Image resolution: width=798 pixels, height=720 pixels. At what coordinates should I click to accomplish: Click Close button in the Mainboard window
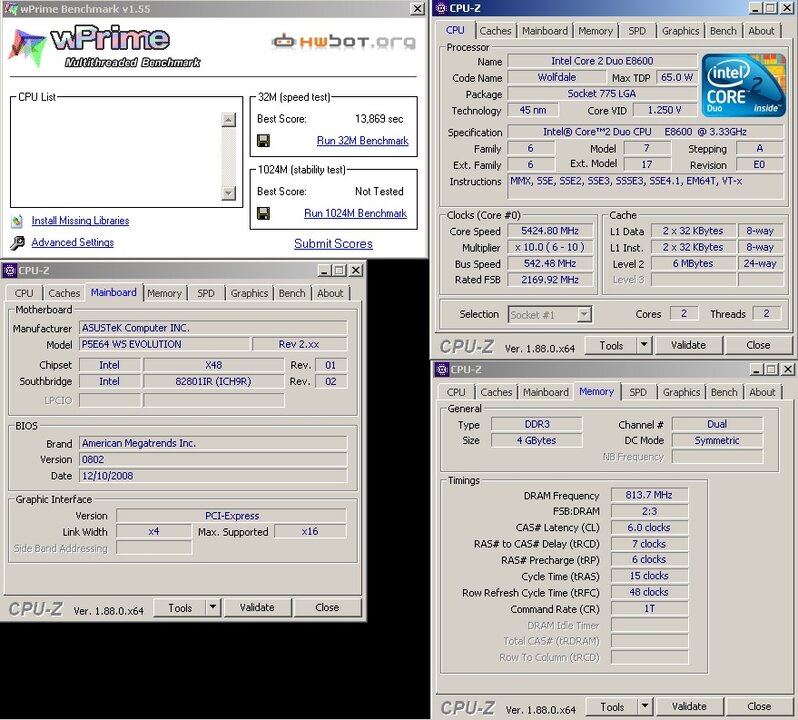327,608
